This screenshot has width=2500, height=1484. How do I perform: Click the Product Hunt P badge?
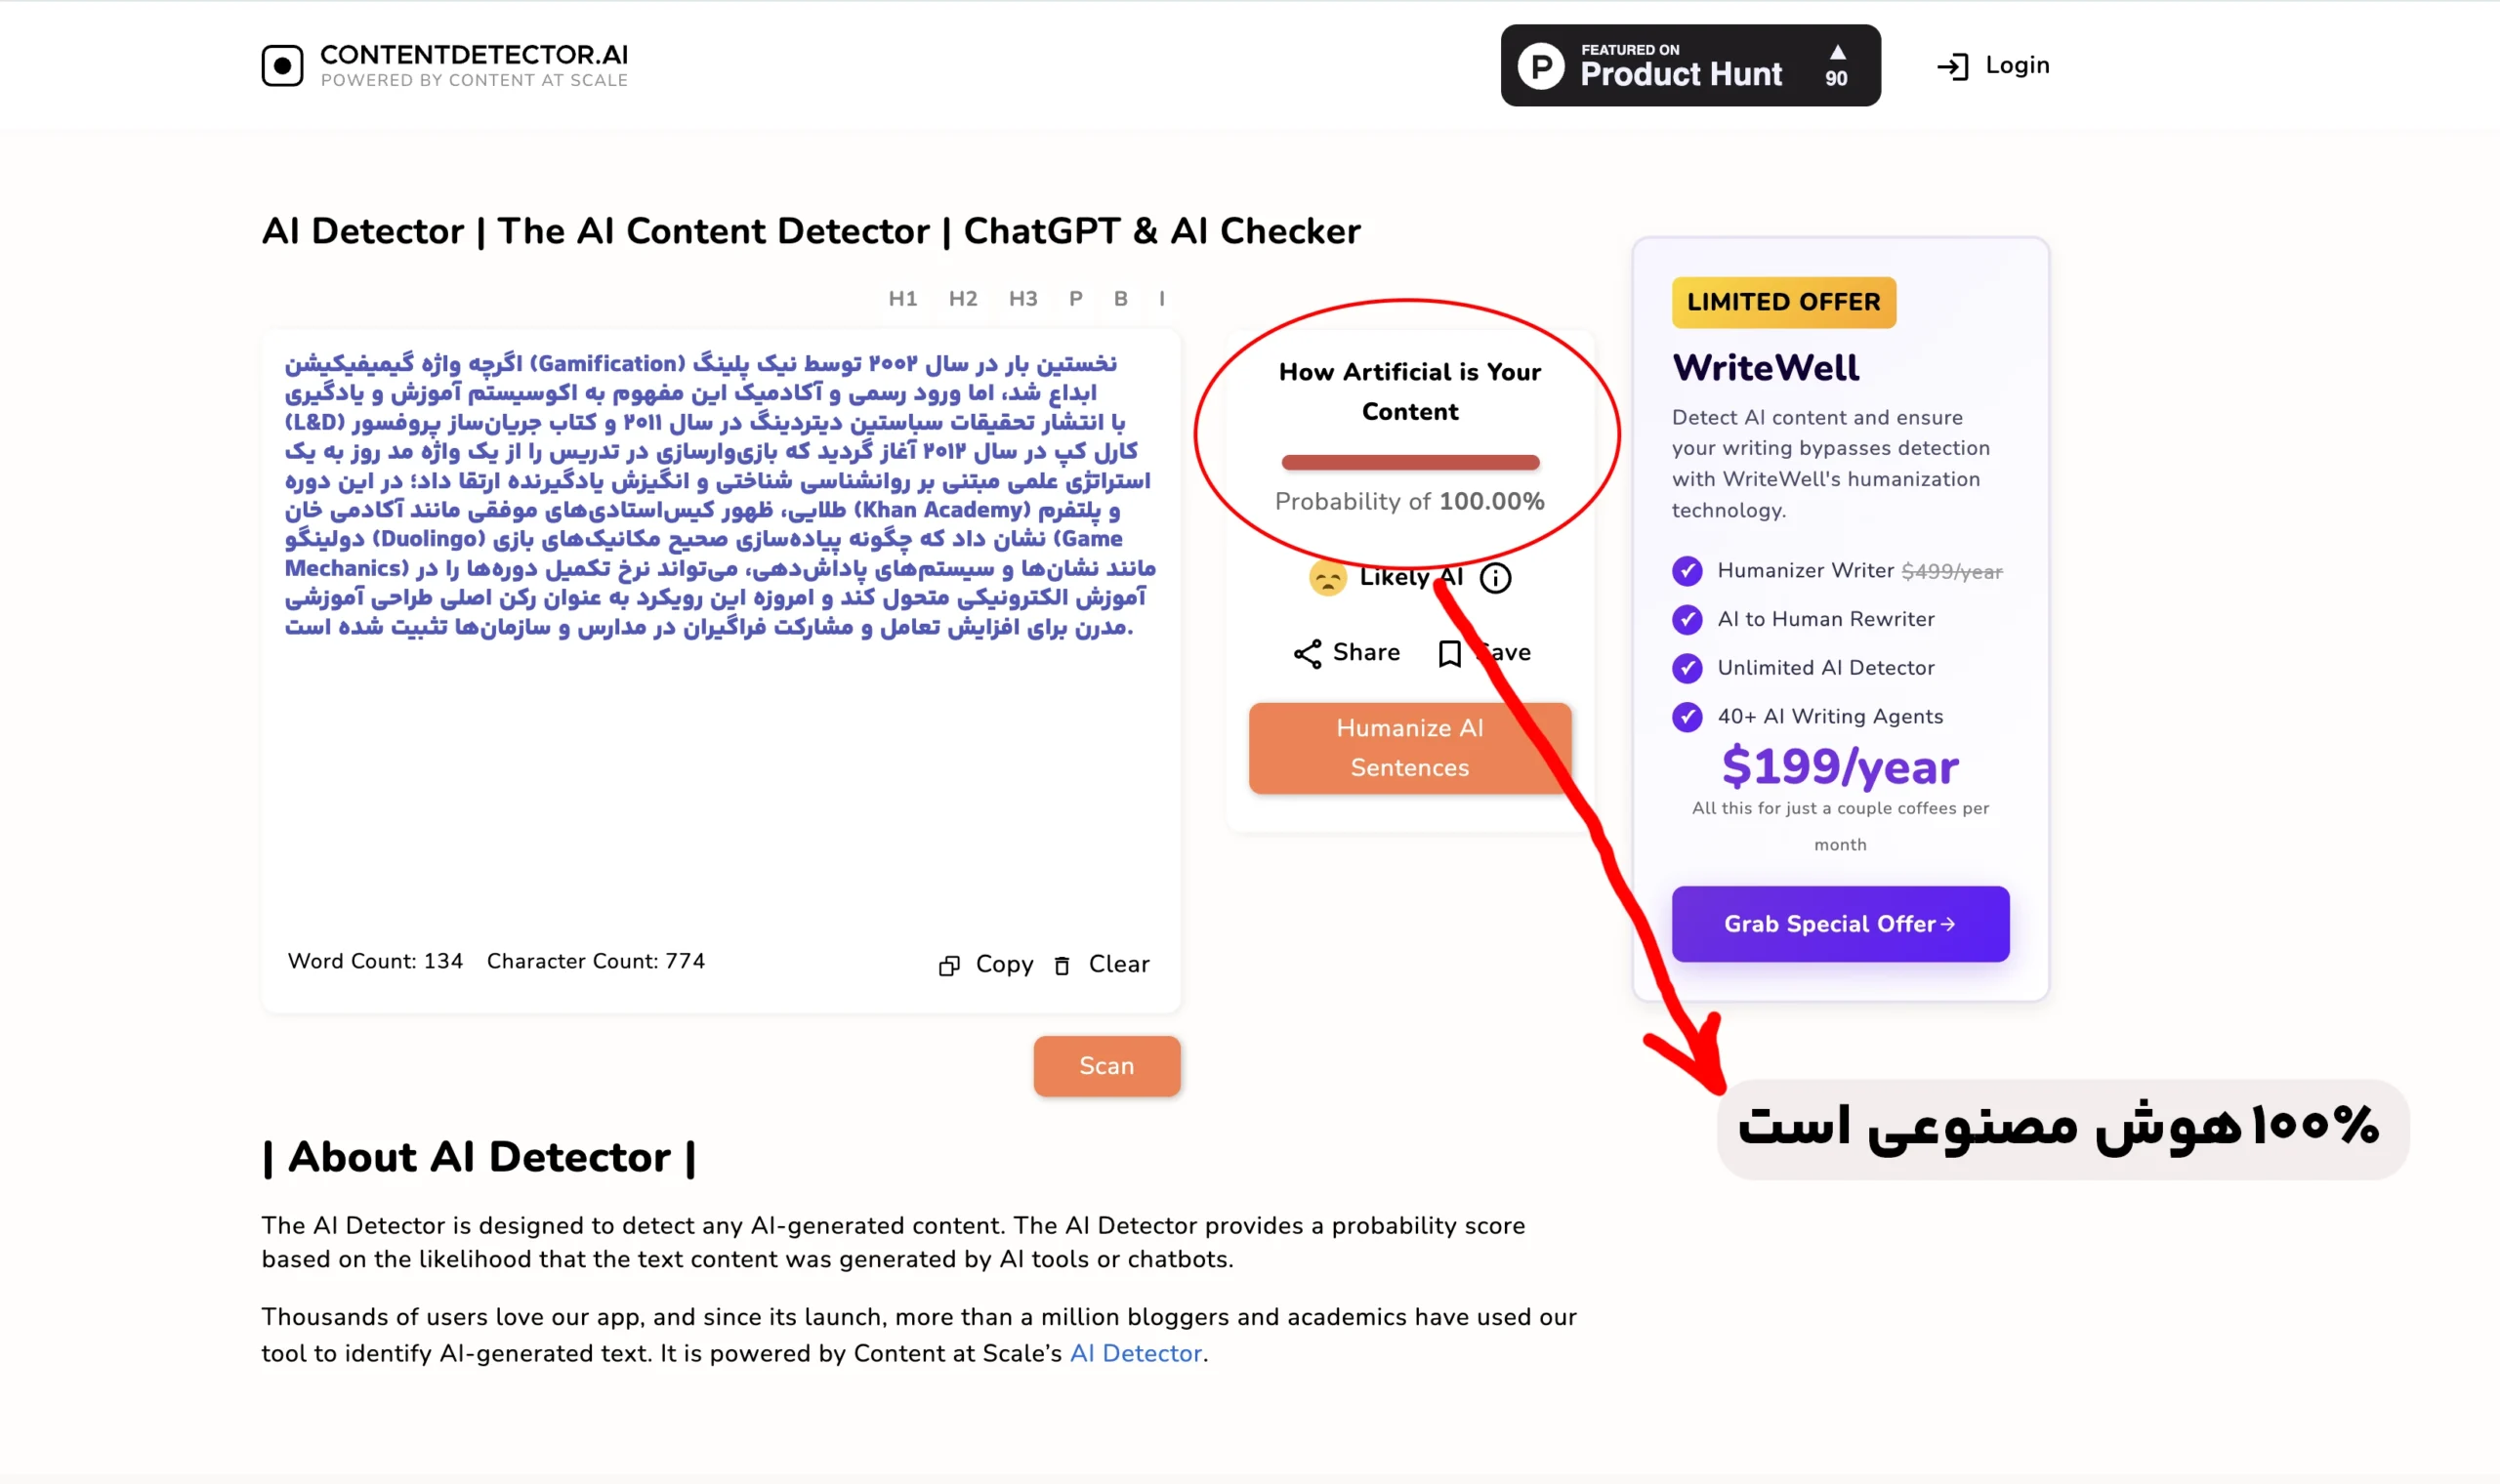click(1540, 65)
